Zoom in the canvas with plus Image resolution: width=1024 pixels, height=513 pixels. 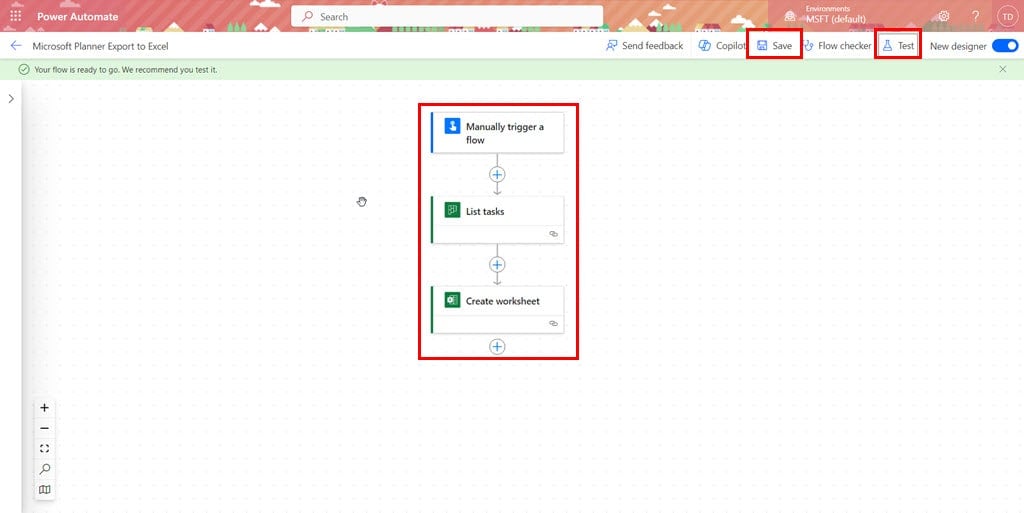[44, 408]
